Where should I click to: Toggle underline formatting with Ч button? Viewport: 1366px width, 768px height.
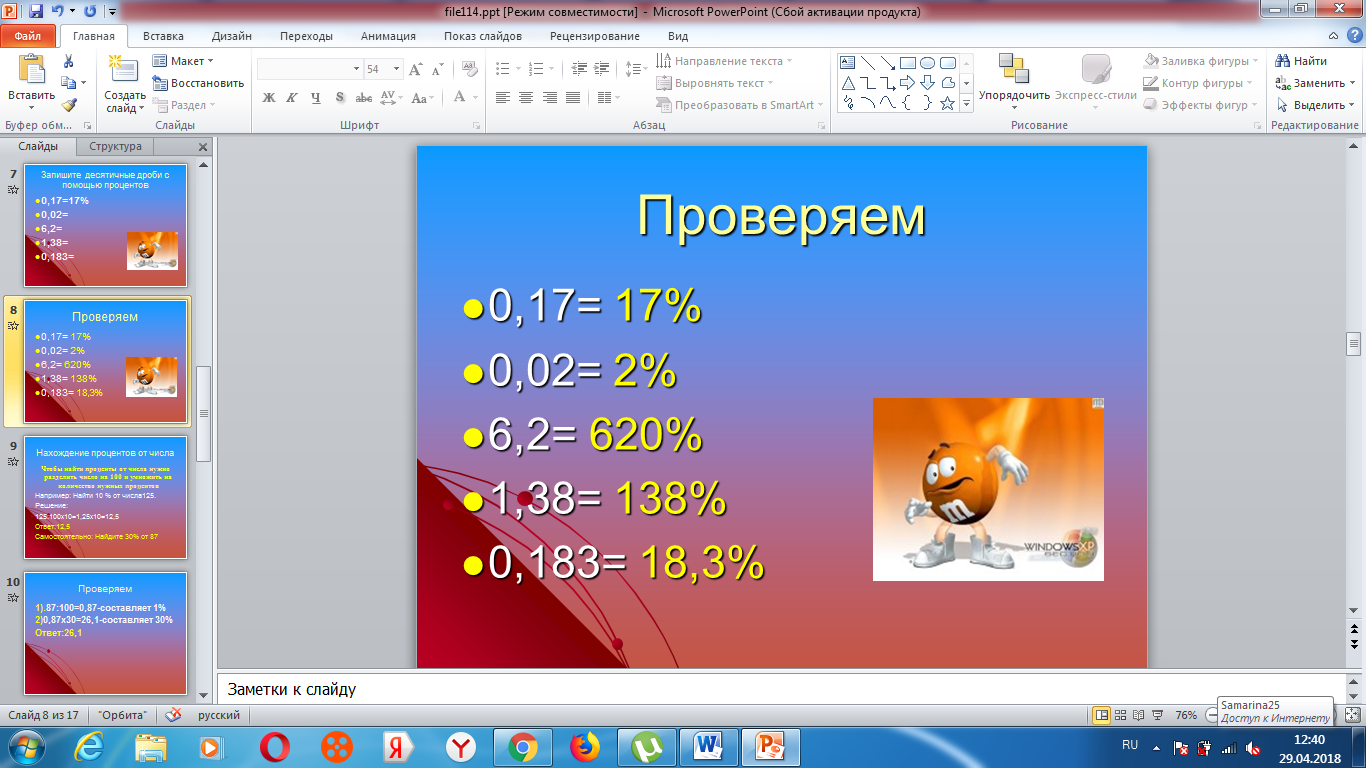coord(316,98)
